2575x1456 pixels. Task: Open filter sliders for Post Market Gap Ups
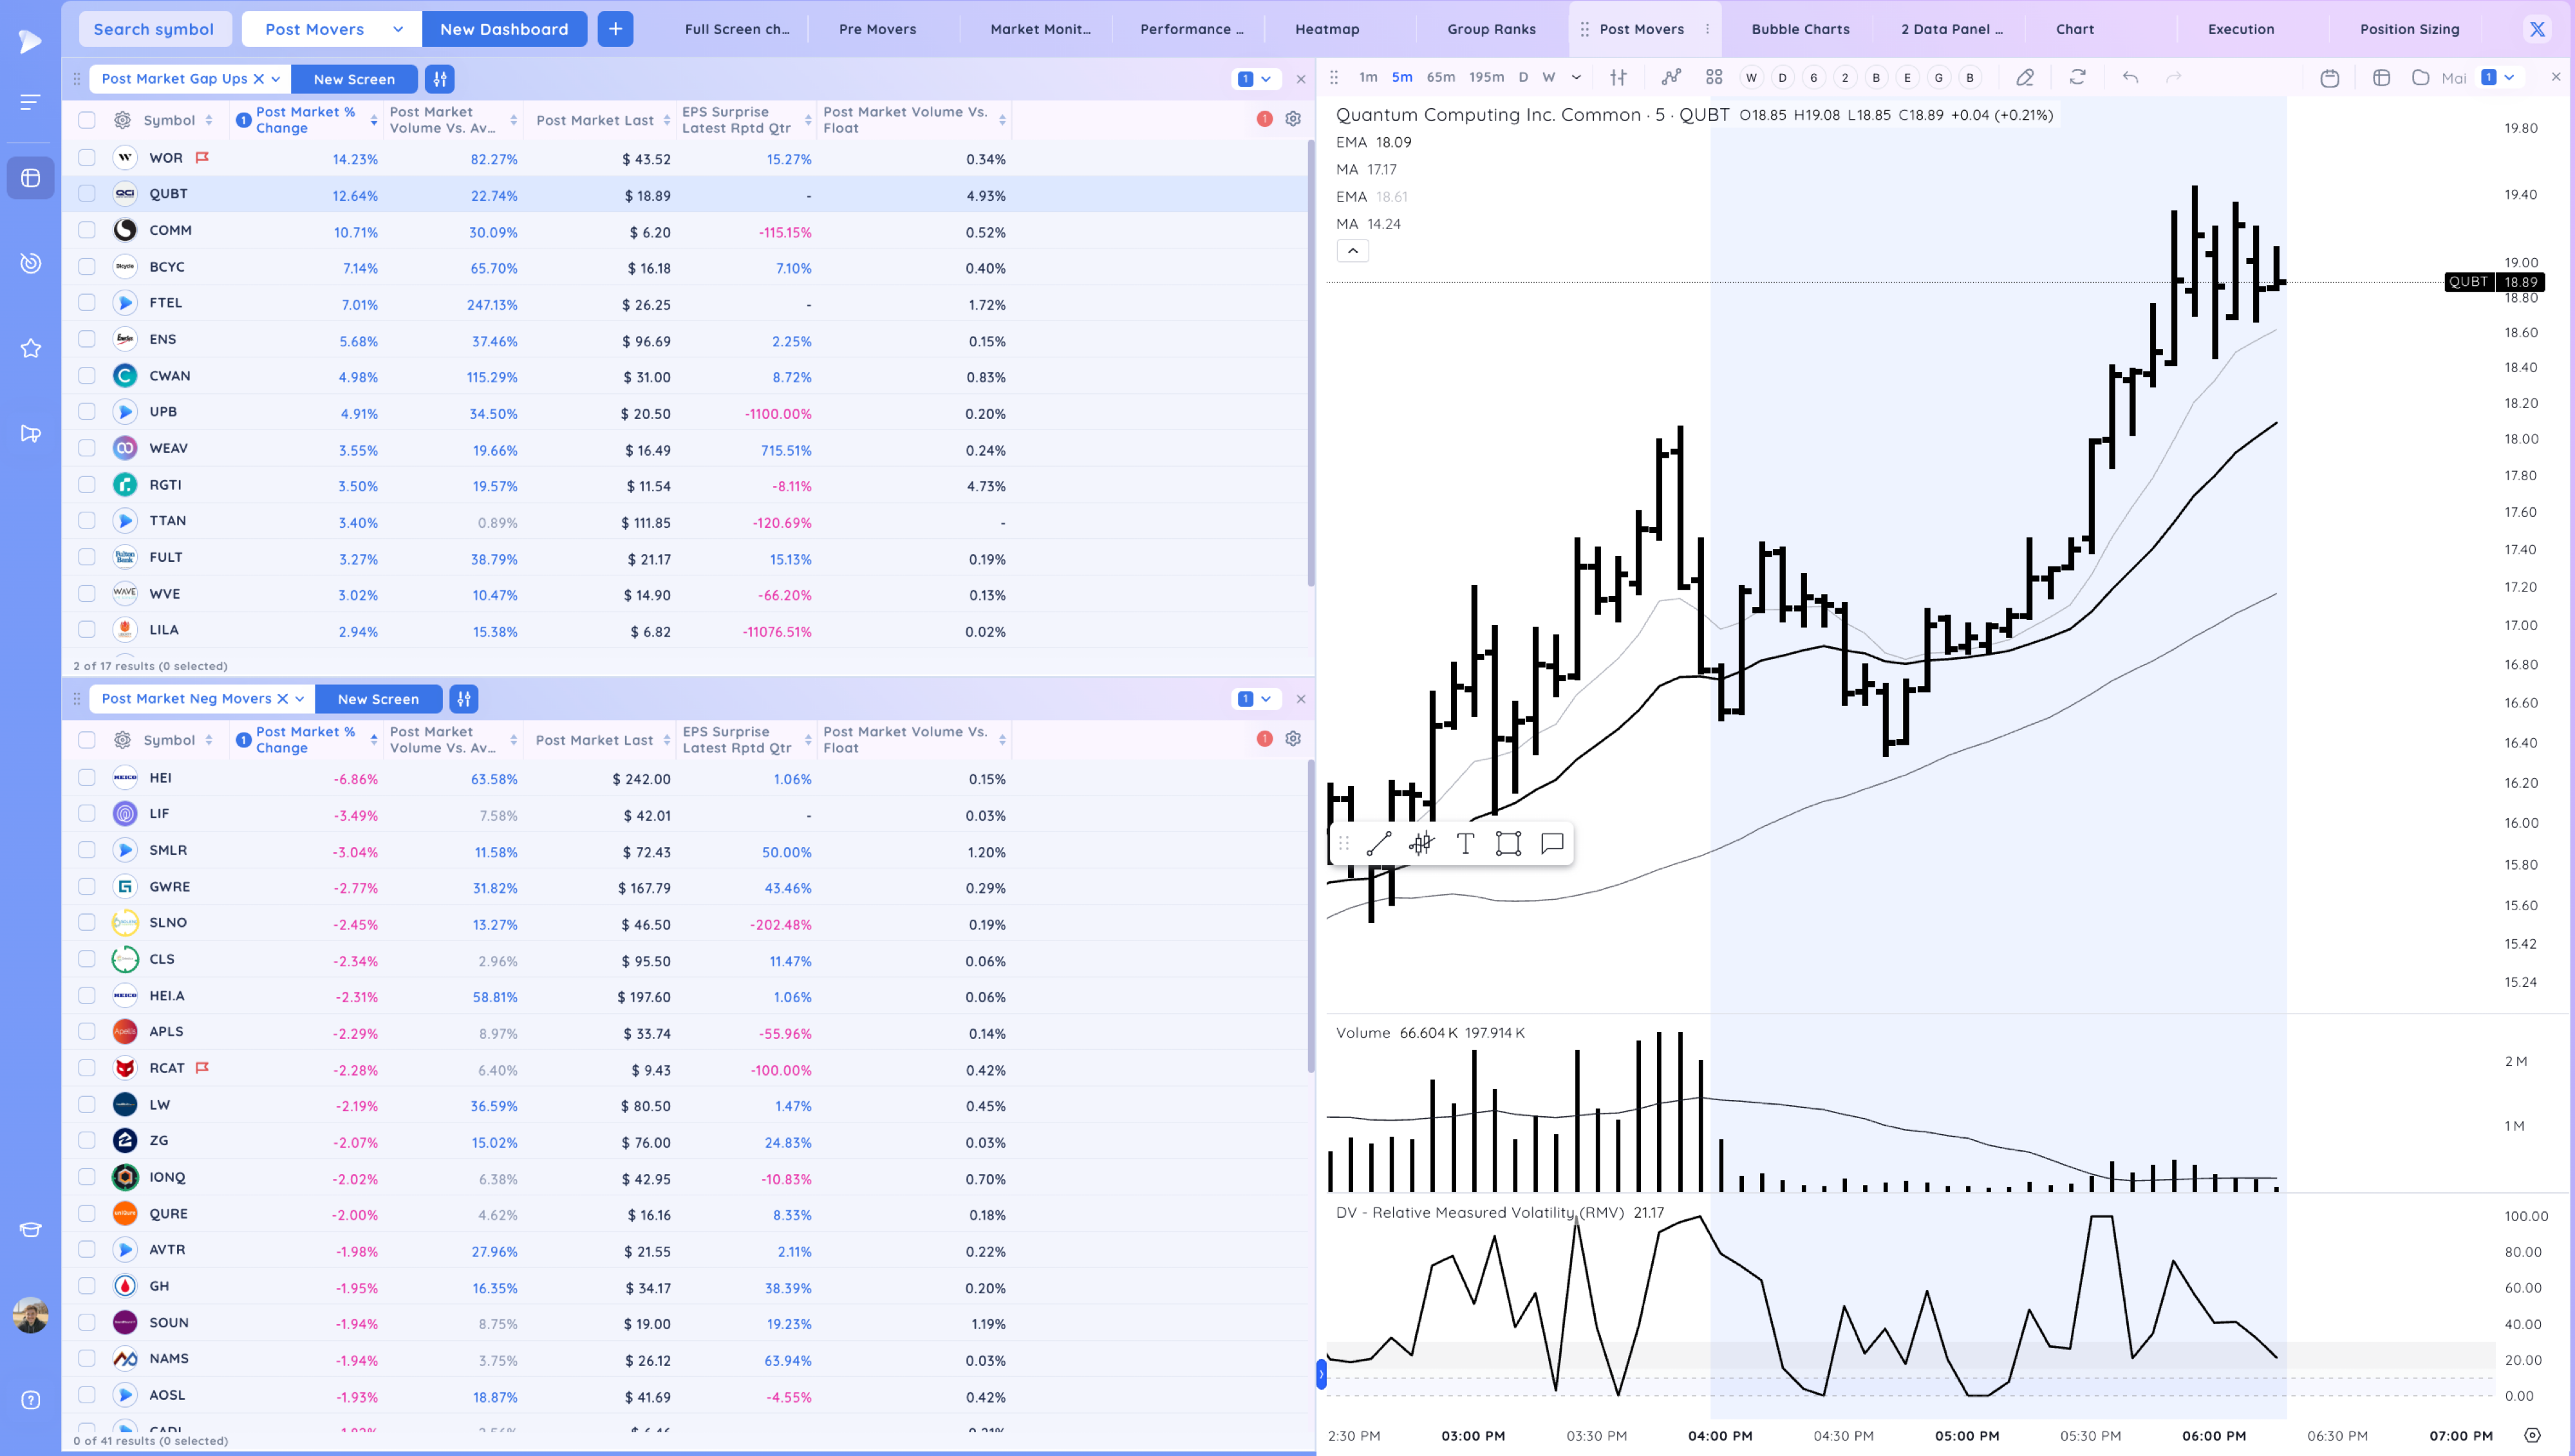click(x=440, y=79)
